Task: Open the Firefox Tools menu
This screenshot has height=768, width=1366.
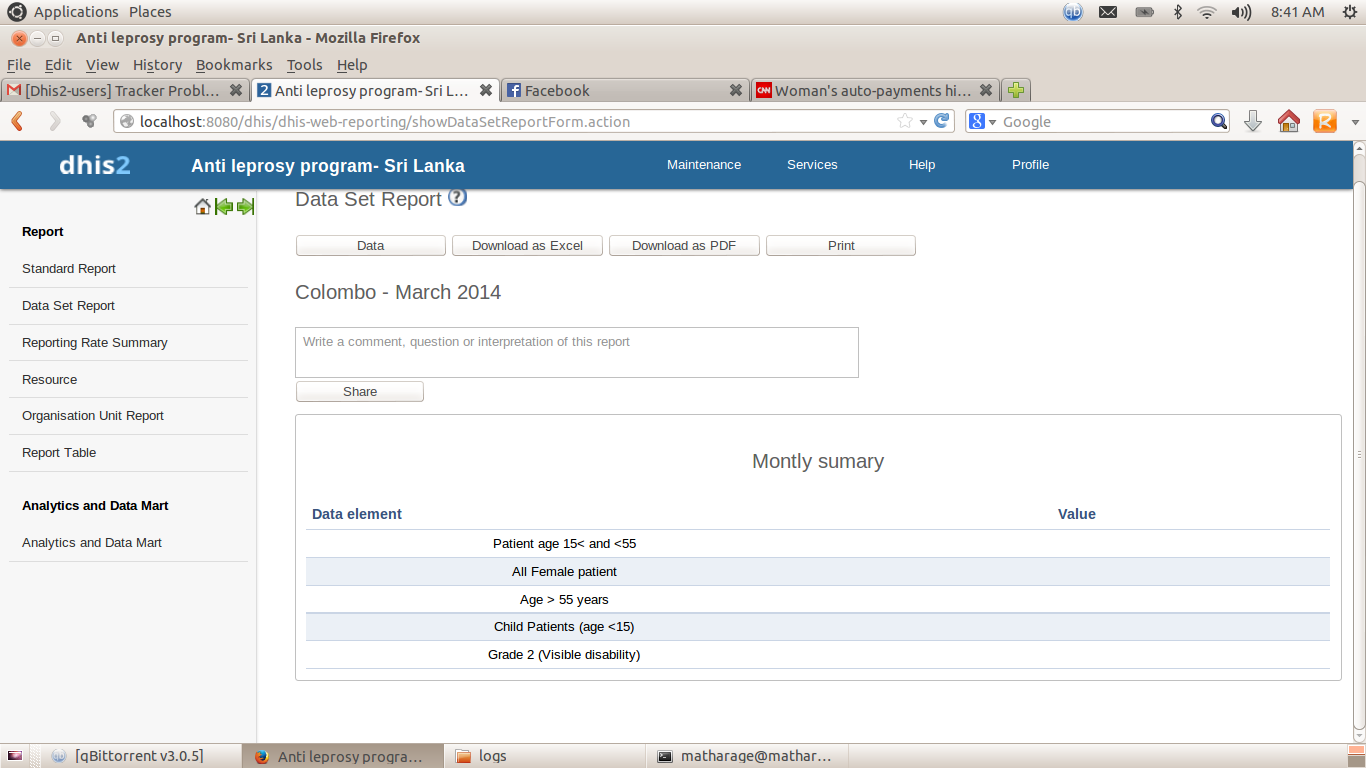Action: click(x=304, y=65)
